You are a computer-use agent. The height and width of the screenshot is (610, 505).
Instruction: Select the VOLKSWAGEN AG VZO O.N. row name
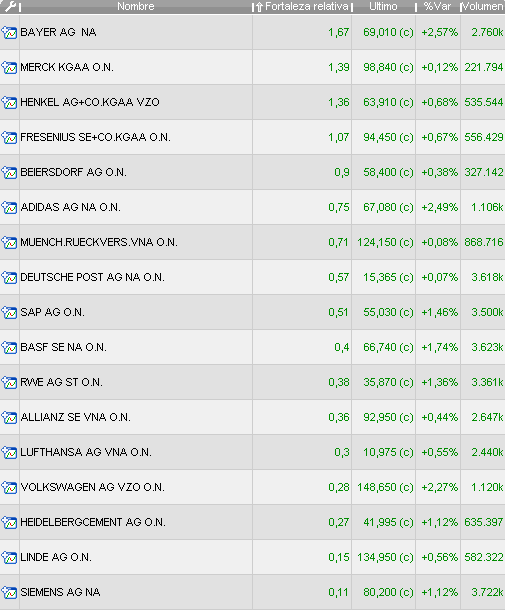93,487
